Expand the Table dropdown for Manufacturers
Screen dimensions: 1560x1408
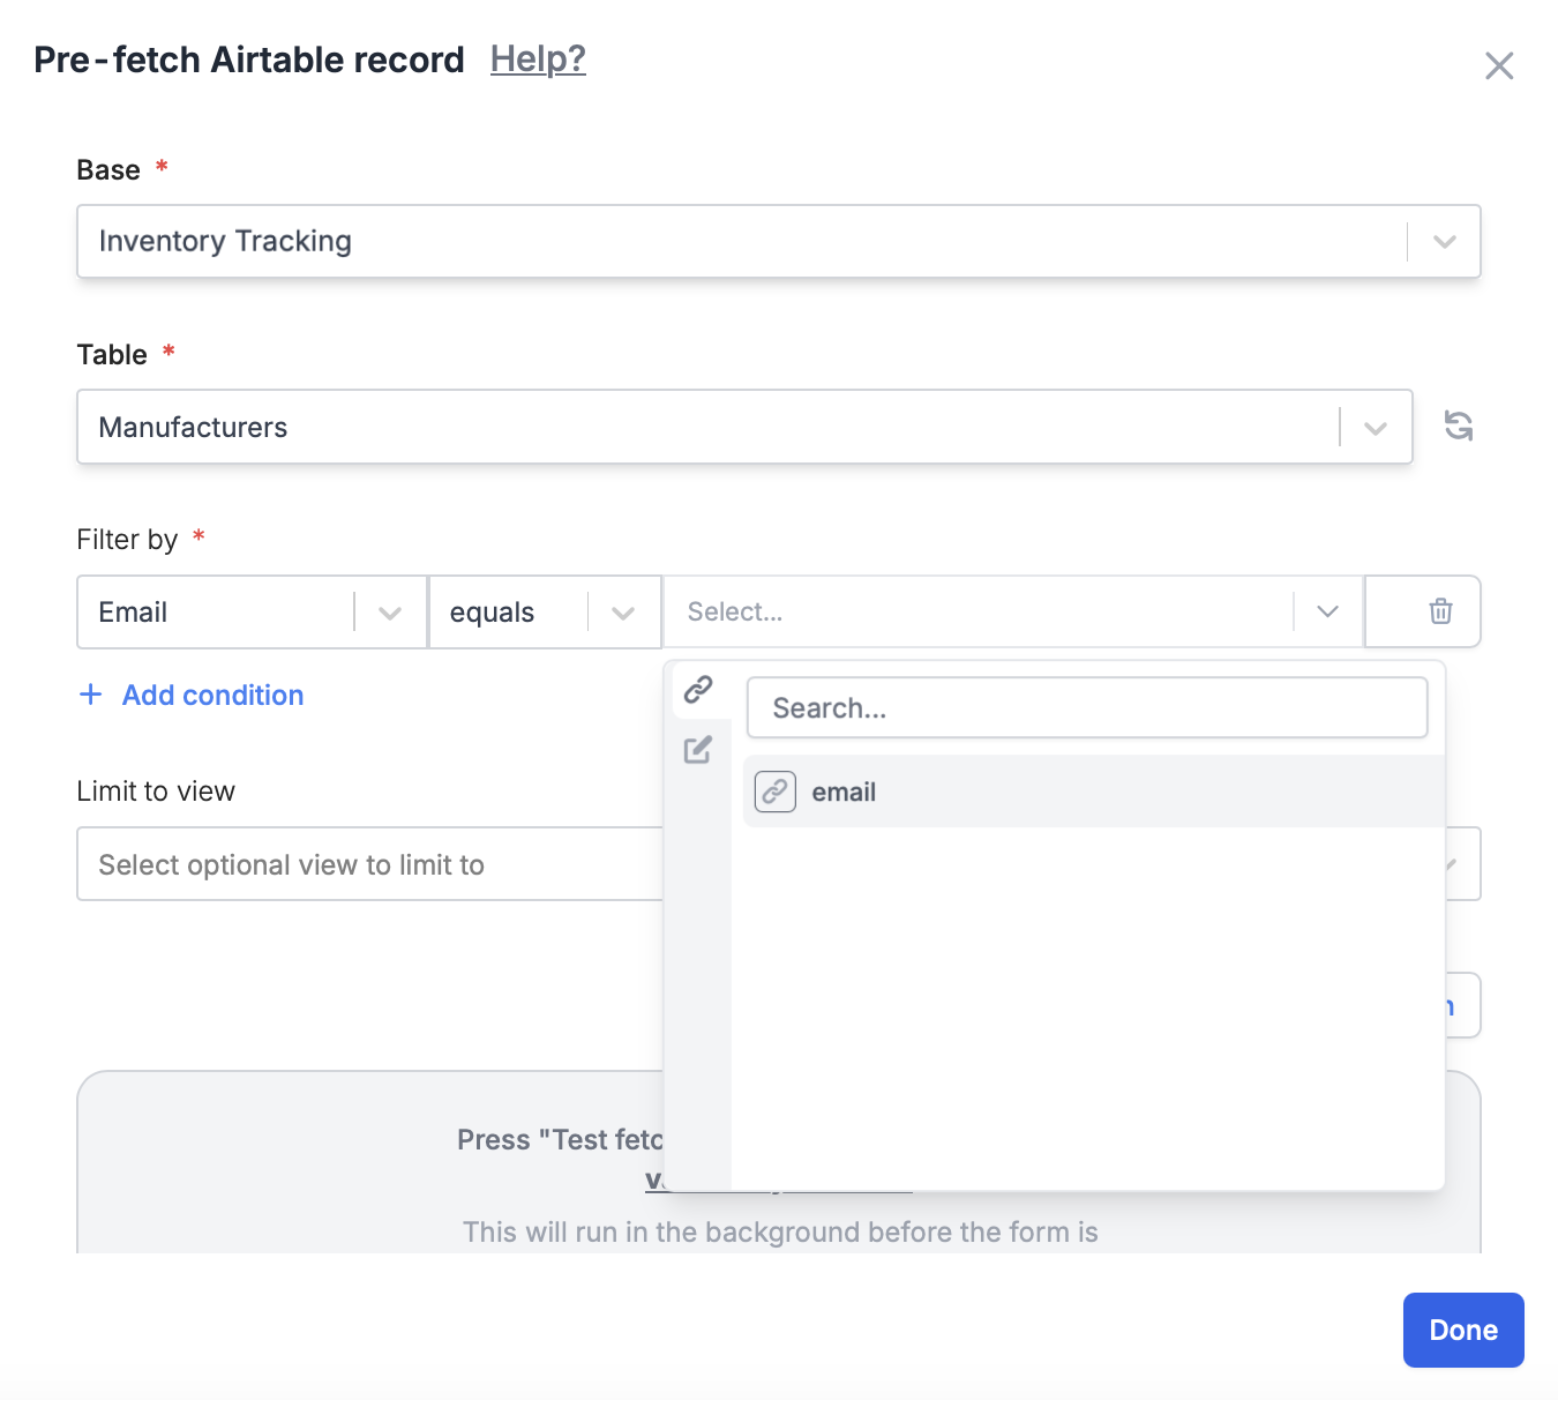pos(1375,427)
